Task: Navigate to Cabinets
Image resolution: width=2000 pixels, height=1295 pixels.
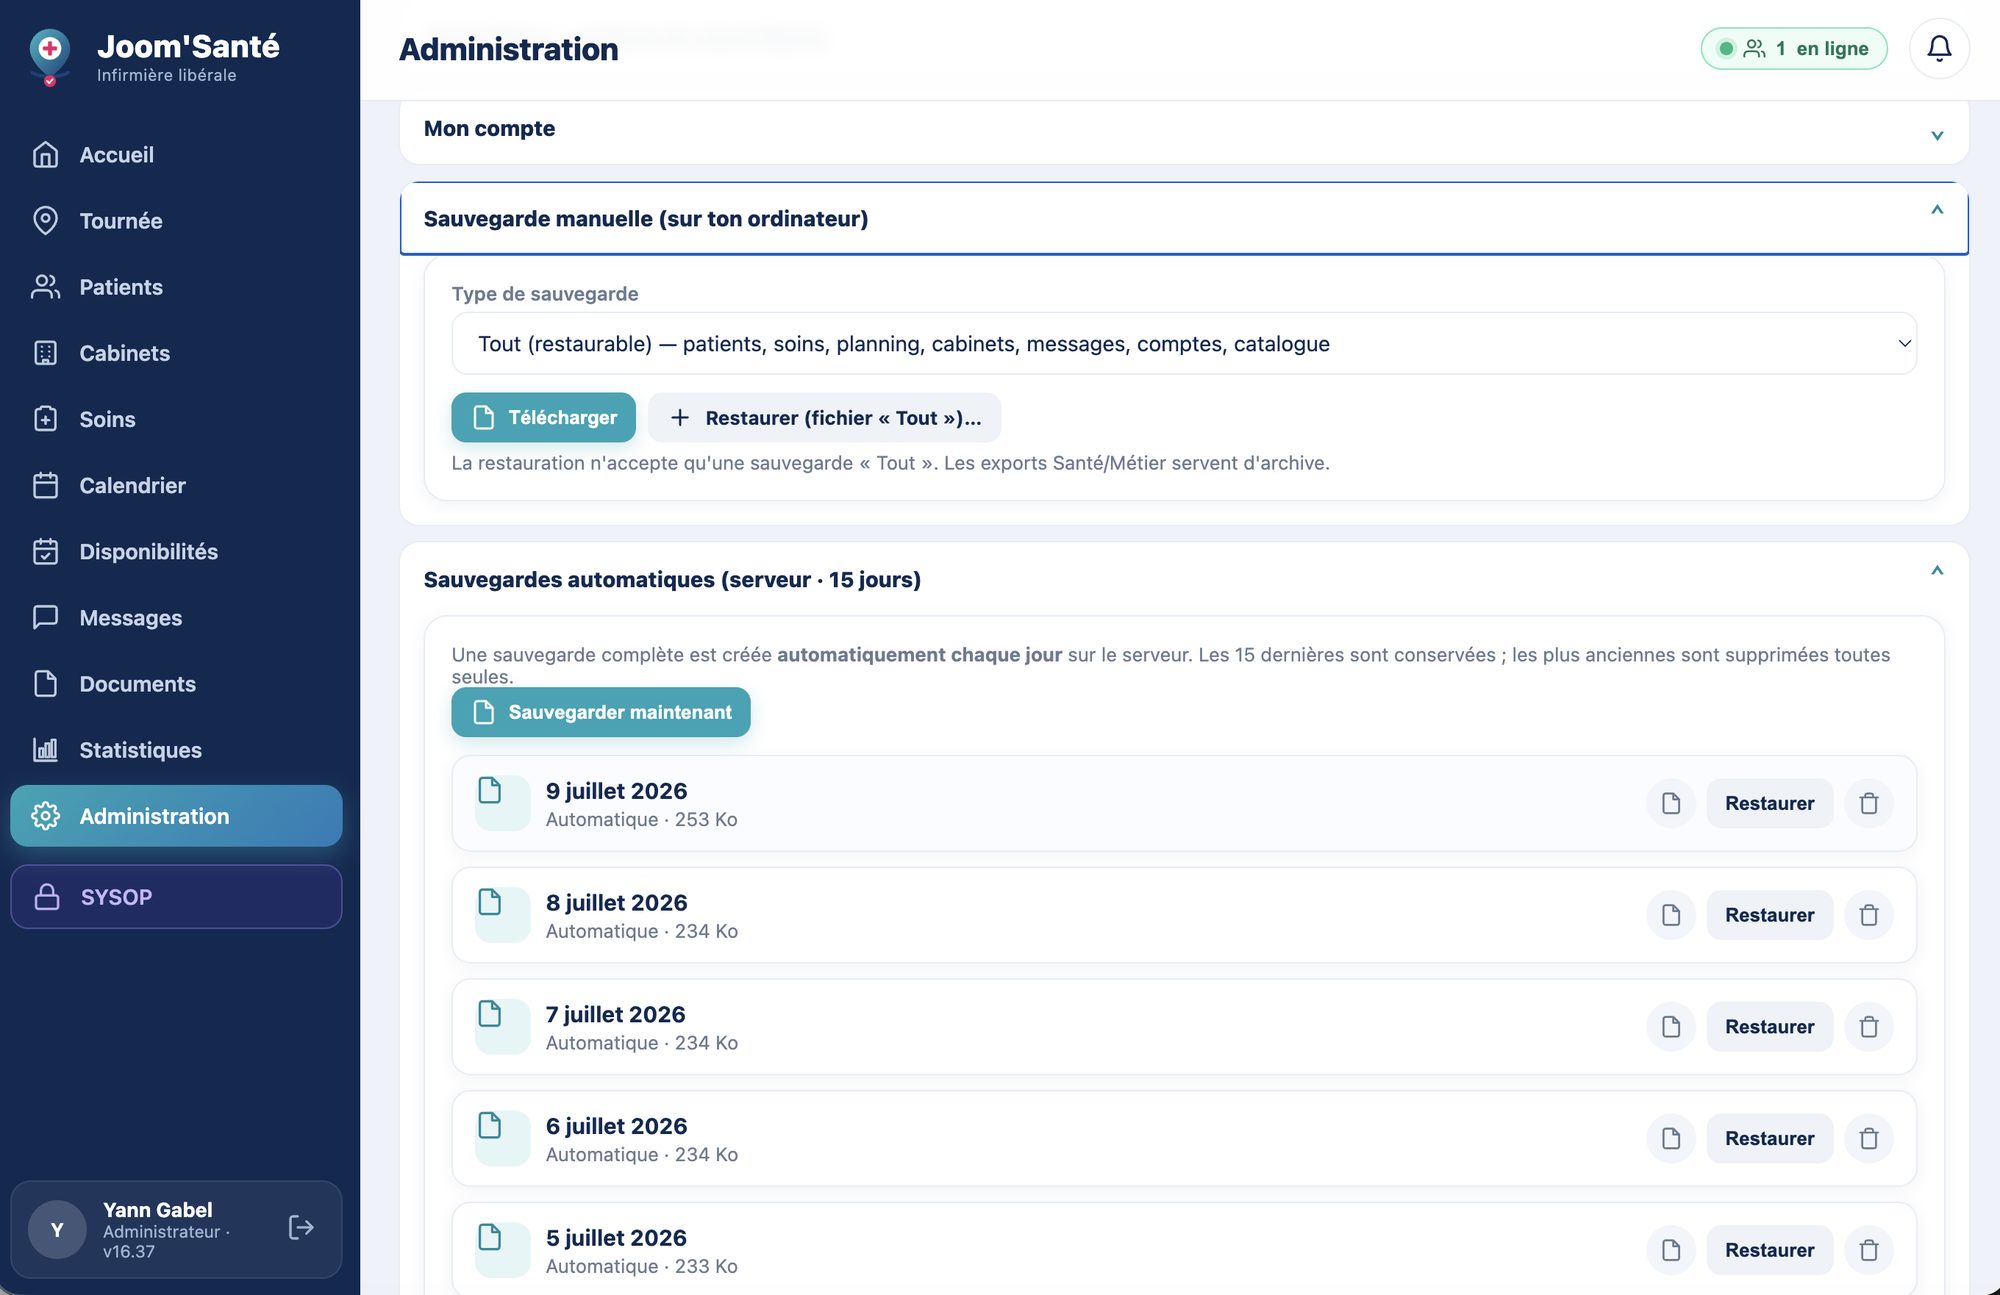Action: tap(176, 353)
